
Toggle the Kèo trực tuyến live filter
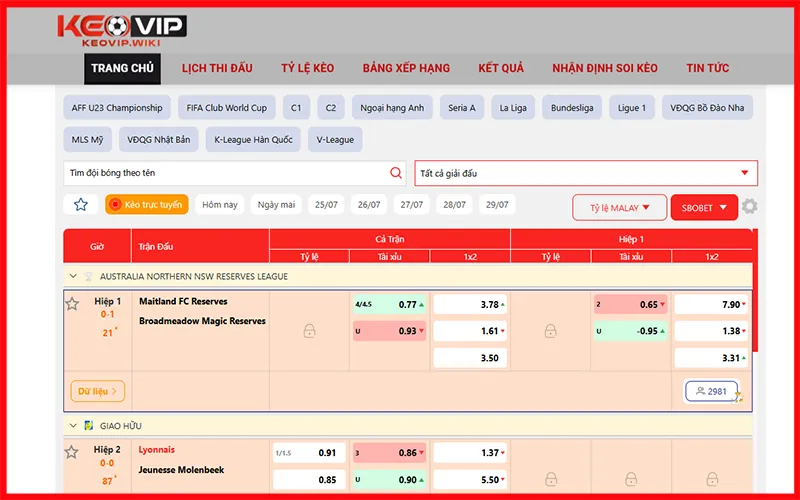coord(146,205)
